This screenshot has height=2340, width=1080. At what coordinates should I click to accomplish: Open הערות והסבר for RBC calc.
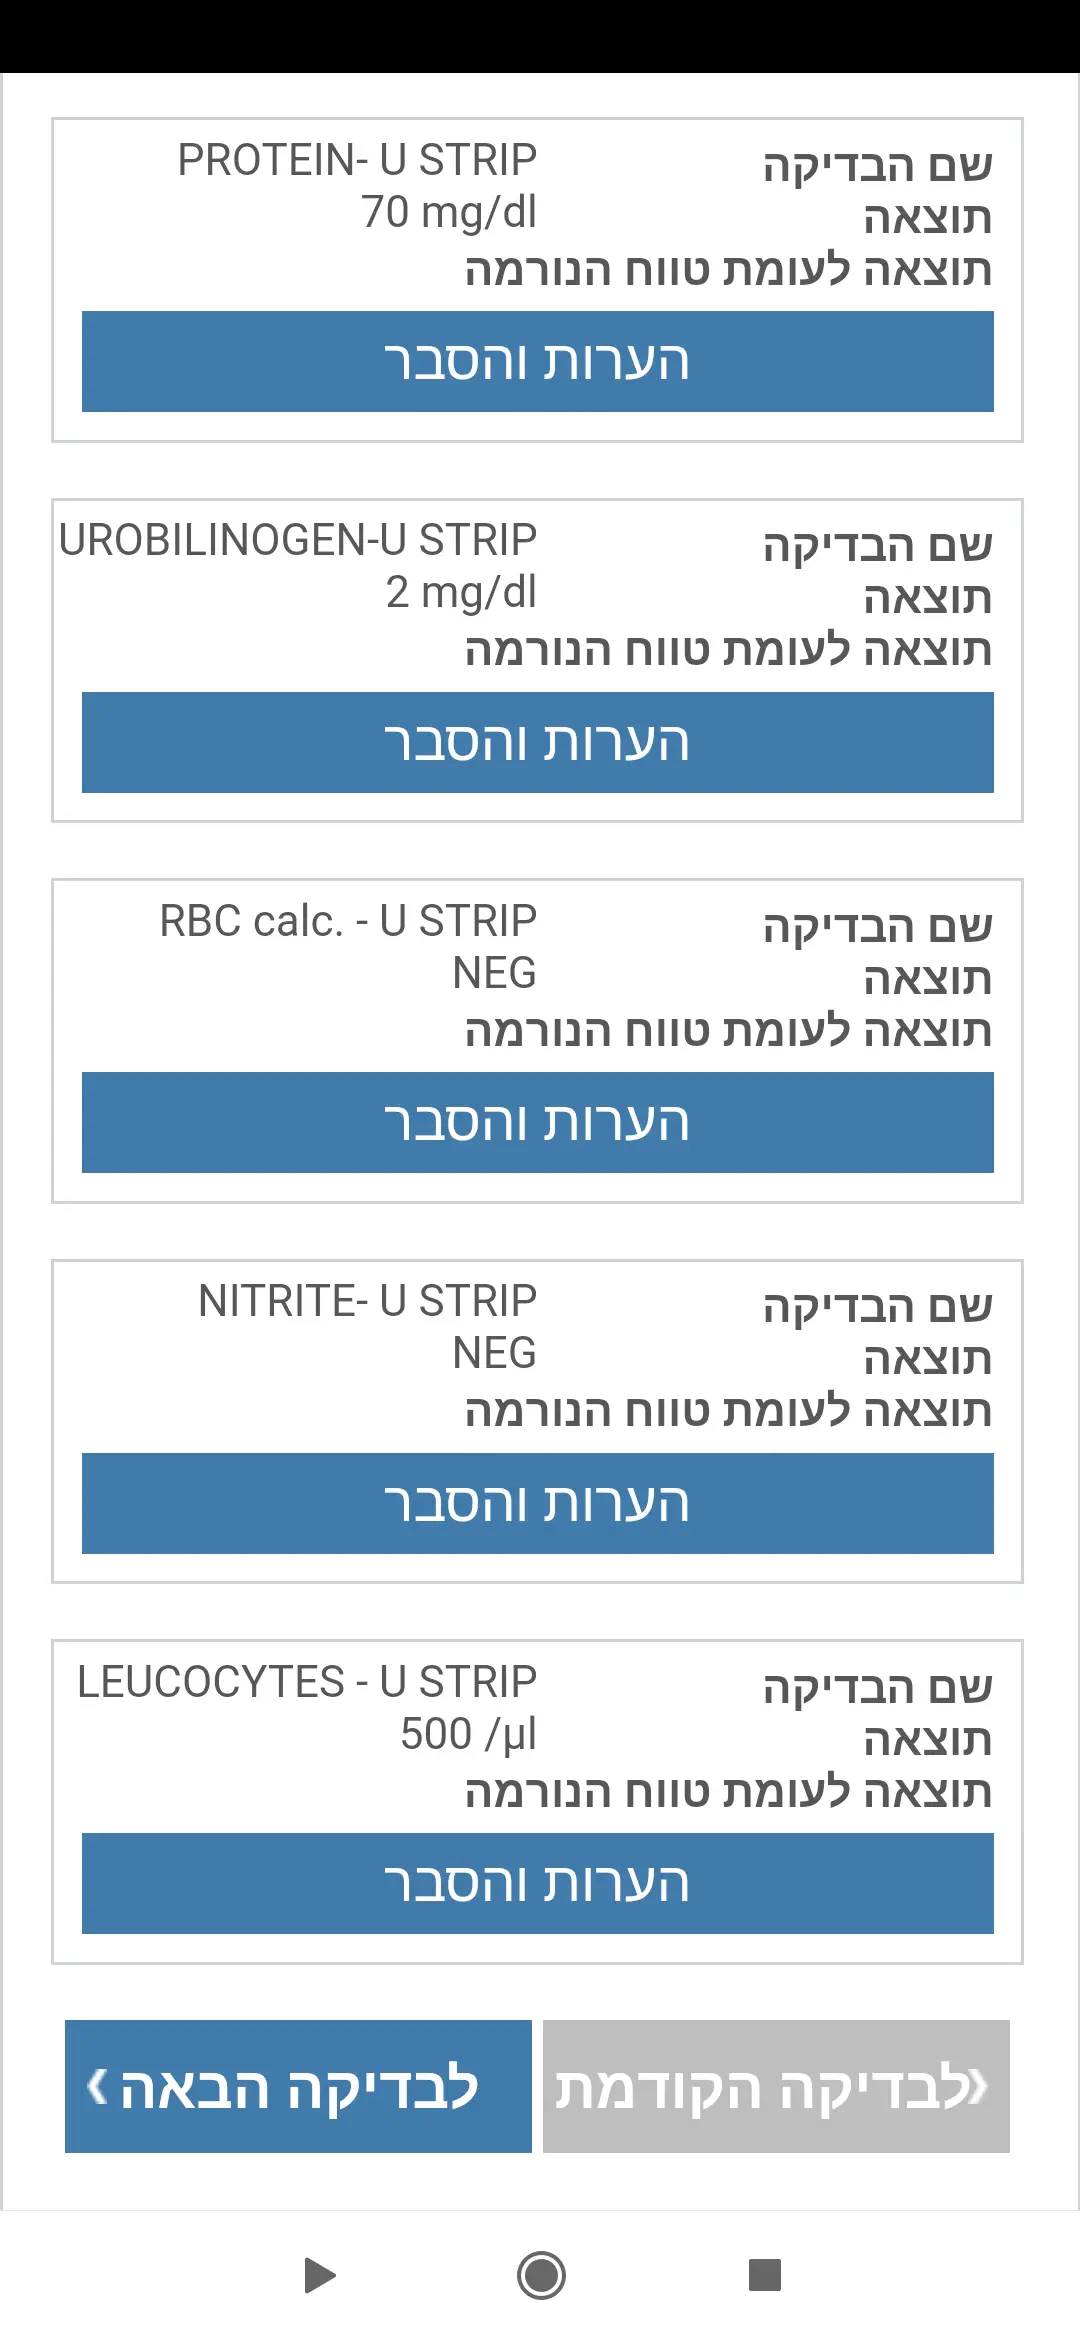pos(538,1122)
